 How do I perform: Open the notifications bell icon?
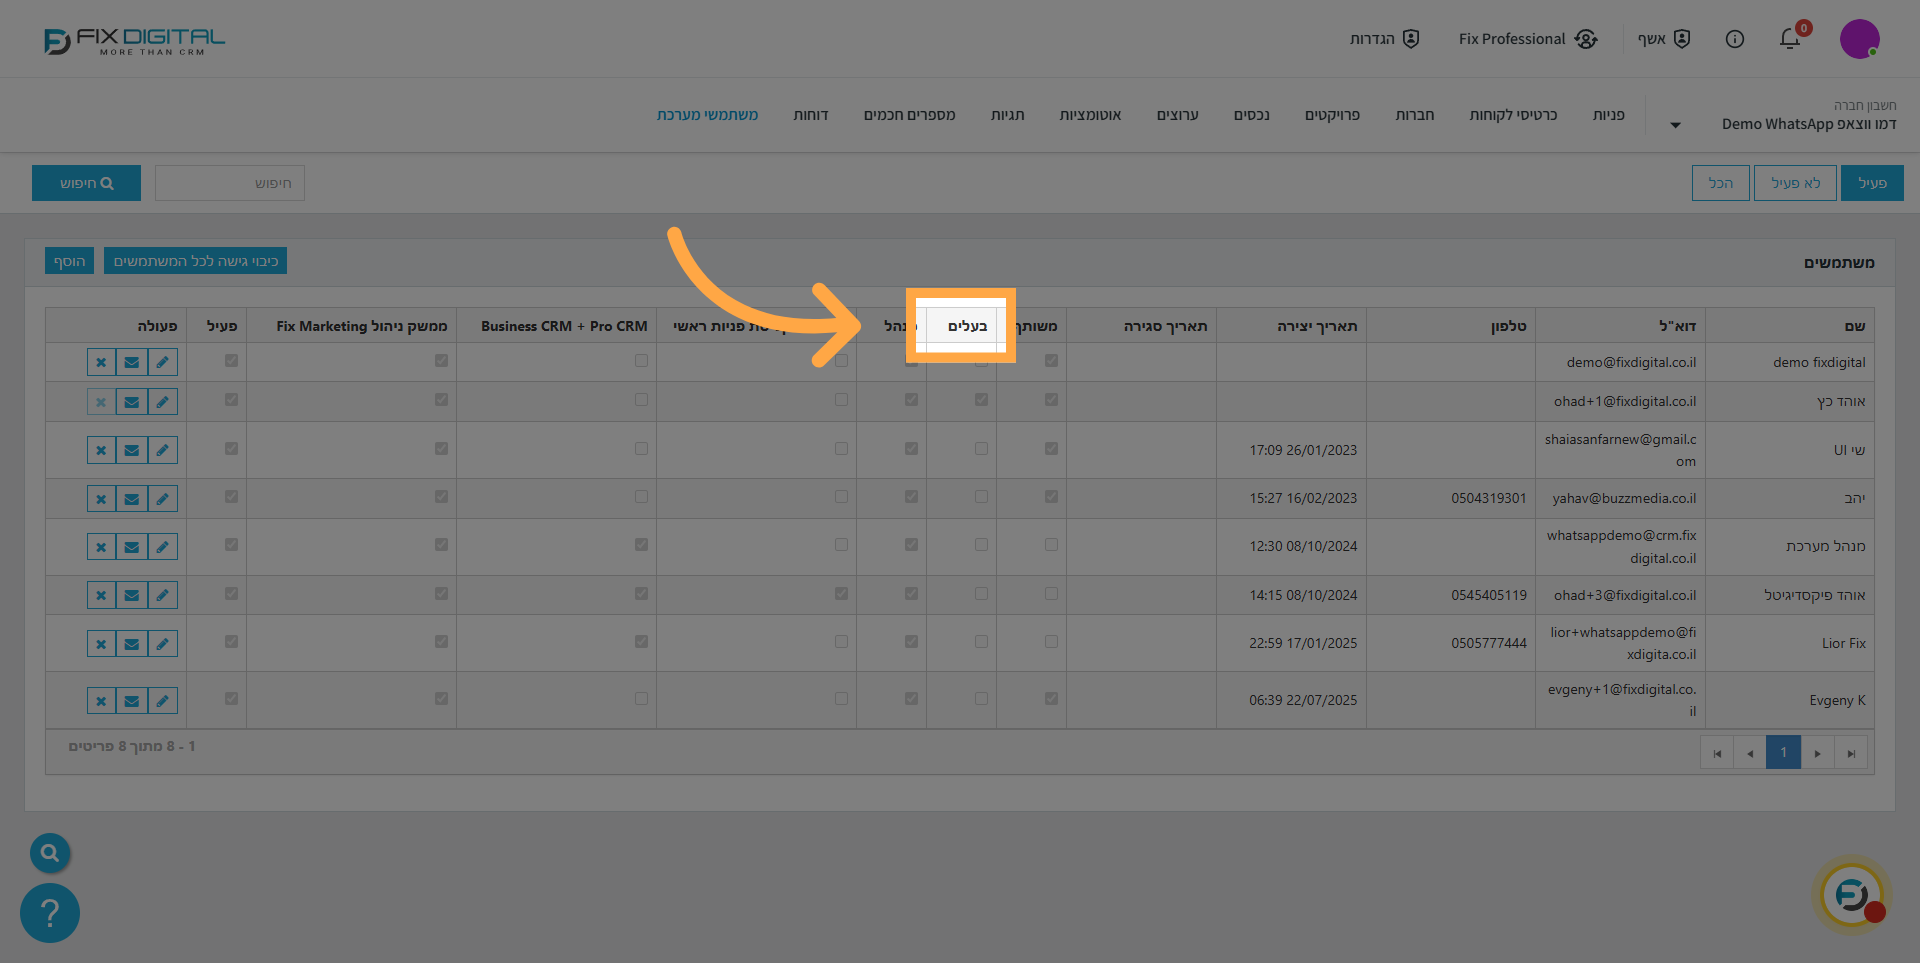[1789, 39]
